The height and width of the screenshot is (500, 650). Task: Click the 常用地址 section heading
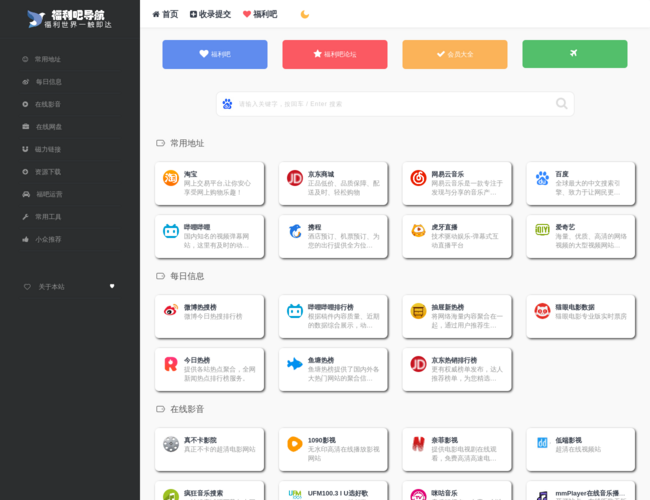coord(187,143)
